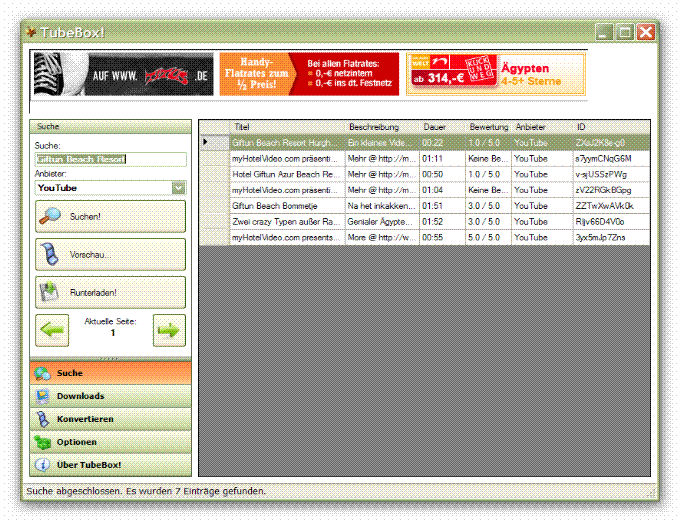Click the Vorschau film preview icon
The height and width of the screenshot is (520, 680).
point(49,254)
